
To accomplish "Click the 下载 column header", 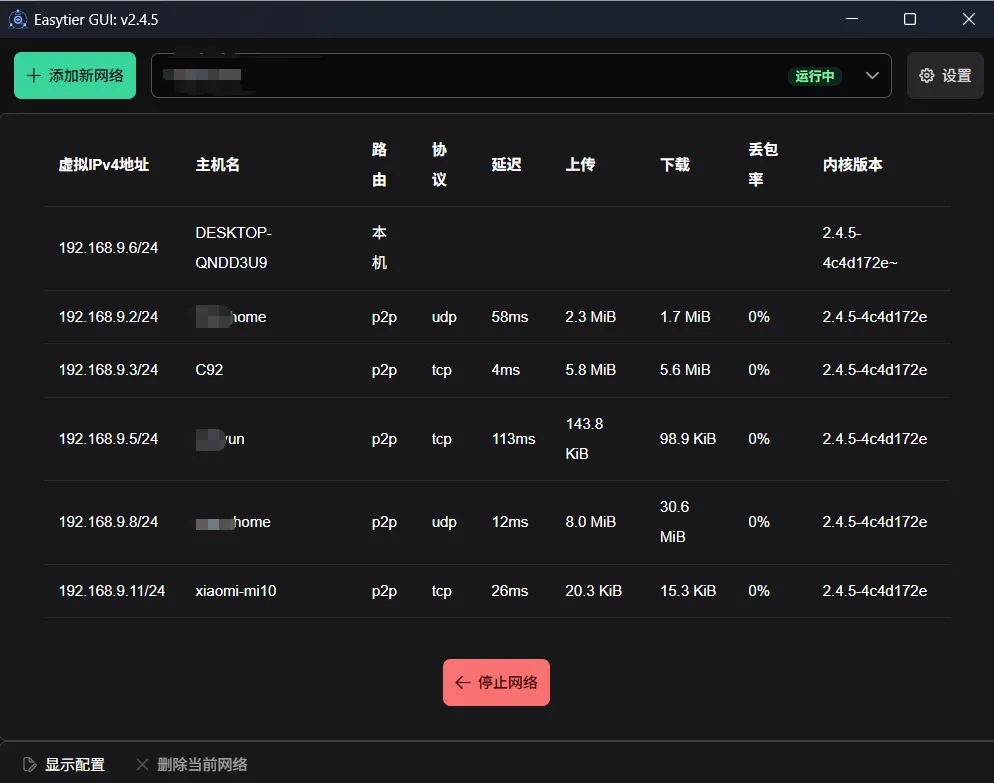I will (x=674, y=165).
